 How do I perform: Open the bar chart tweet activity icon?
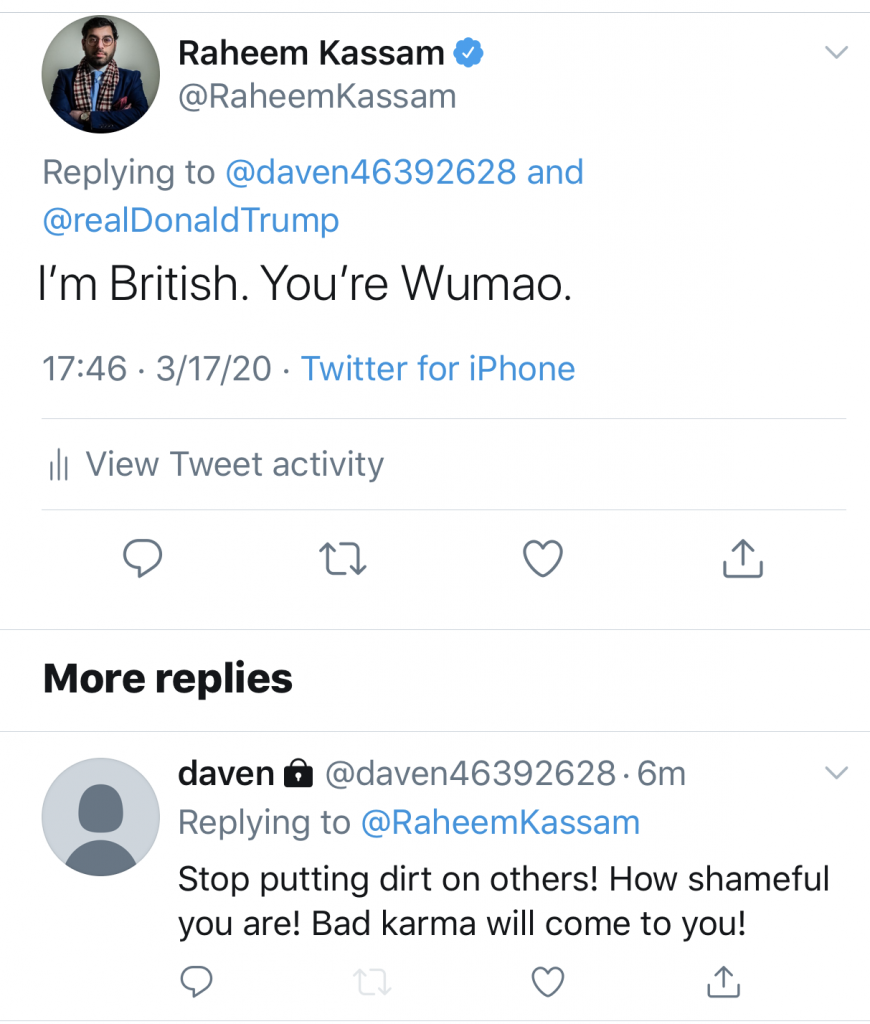[x=59, y=465]
